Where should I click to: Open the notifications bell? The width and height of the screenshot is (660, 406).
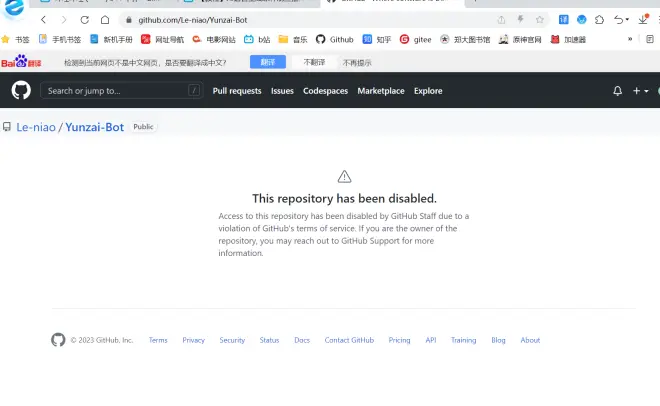click(617, 91)
